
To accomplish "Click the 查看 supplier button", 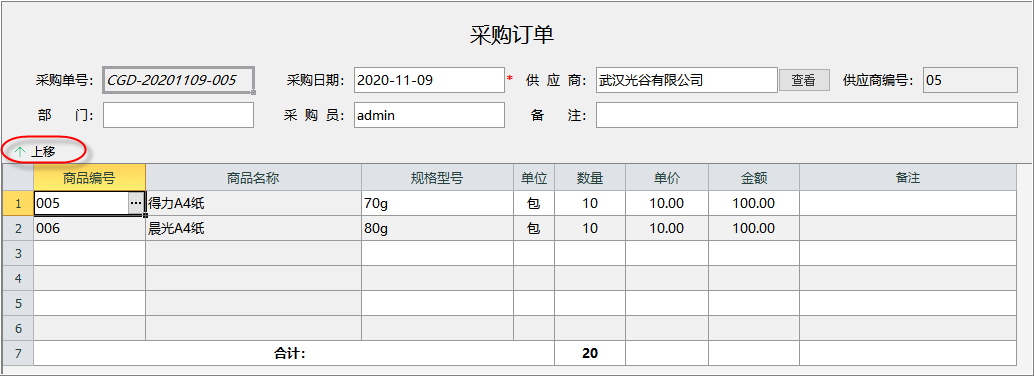I will pyautogui.click(x=805, y=80).
